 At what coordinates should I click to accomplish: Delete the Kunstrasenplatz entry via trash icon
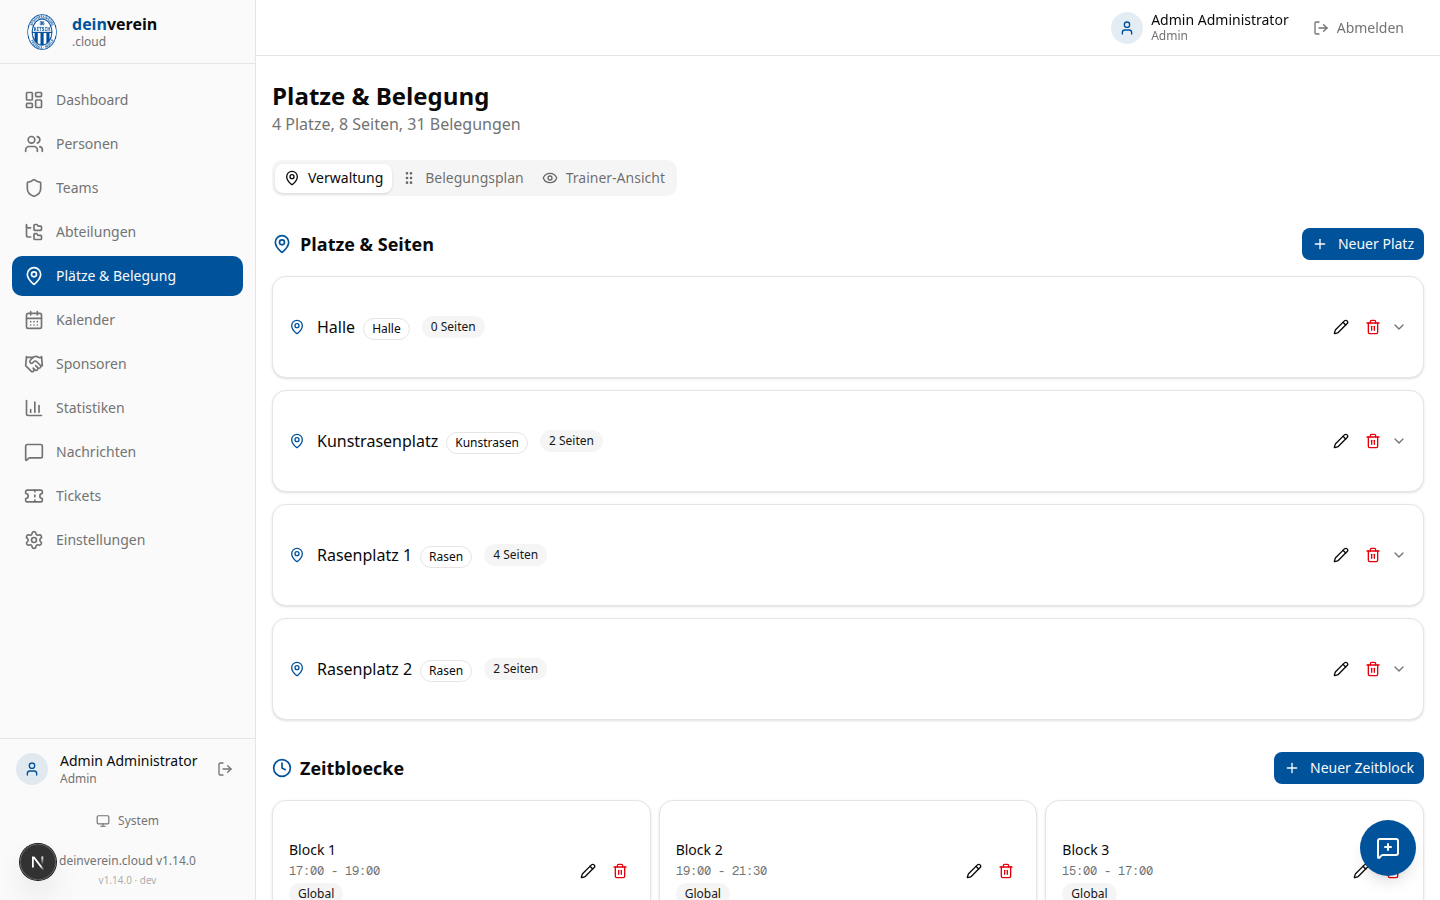1373,441
